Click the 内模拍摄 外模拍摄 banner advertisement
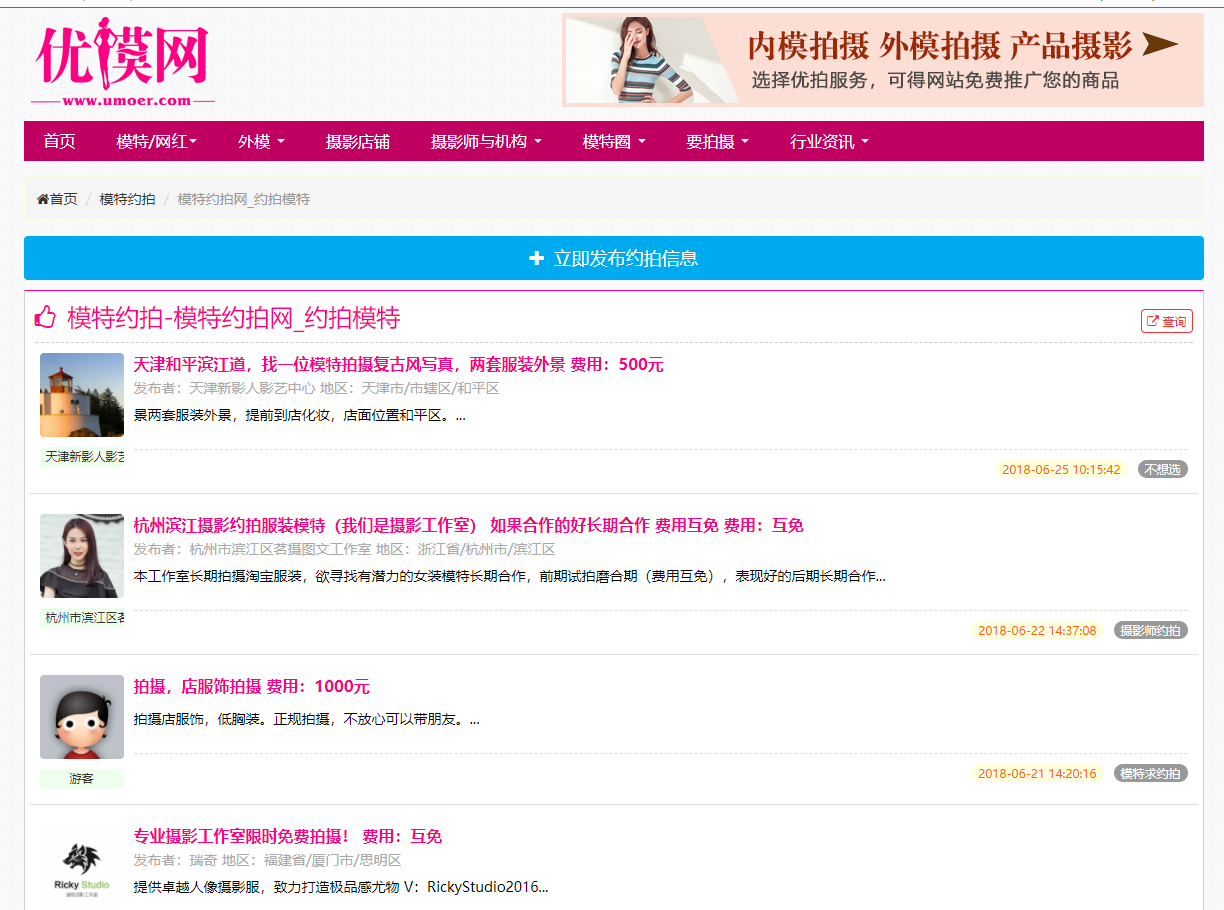This screenshot has height=910, width=1224. click(883, 60)
